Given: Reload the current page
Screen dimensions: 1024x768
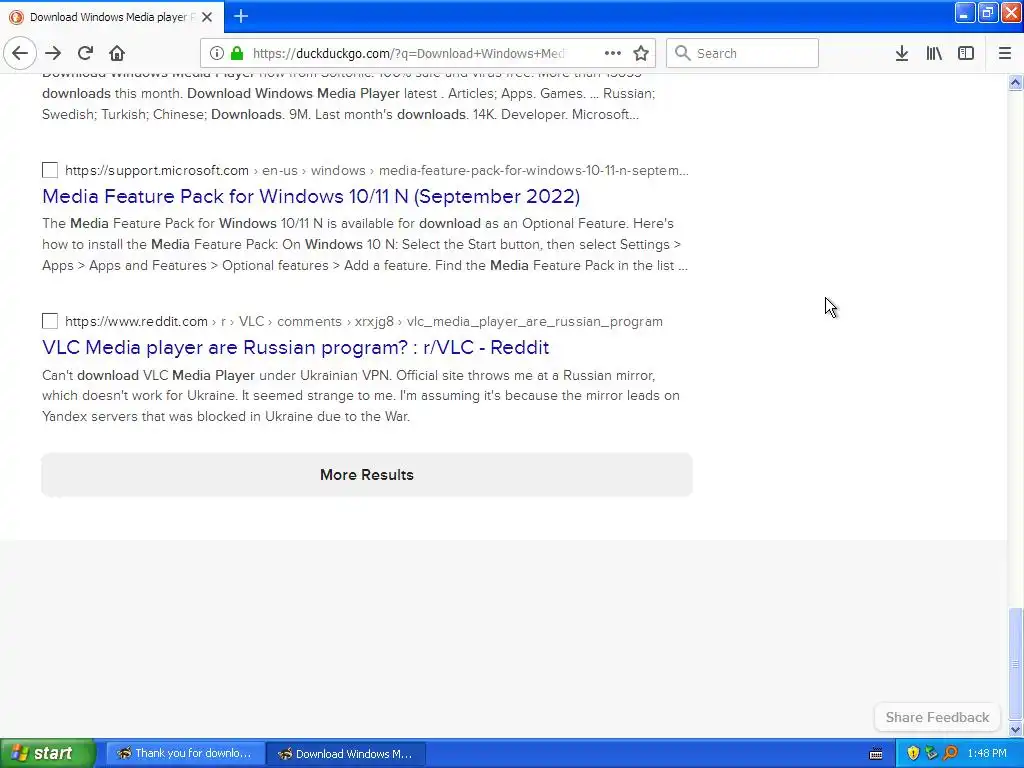Looking at the screenshot, I should (x=86, y=53).
